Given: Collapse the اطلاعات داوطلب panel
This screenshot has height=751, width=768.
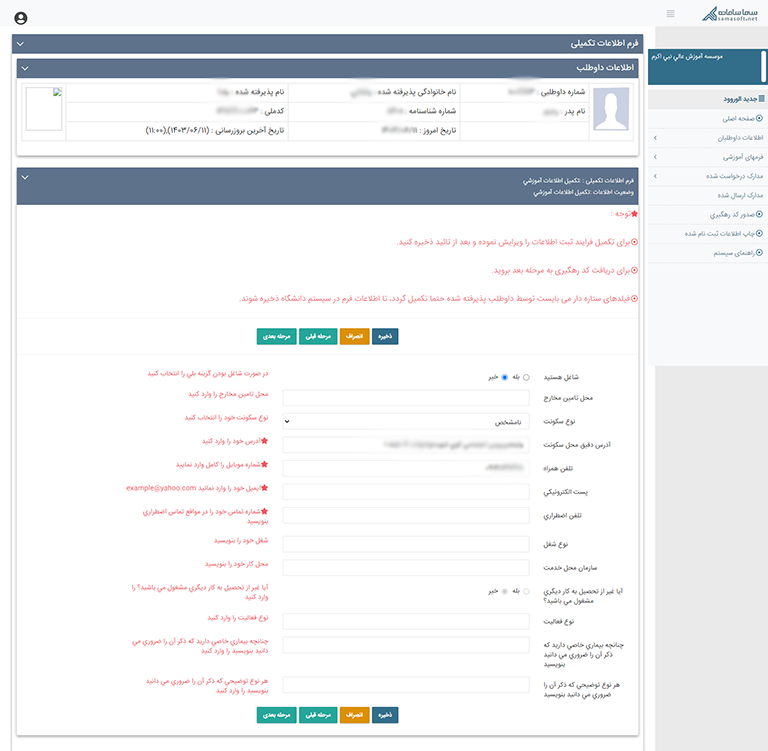Looking at the screenshot, I should coord(25,68).
